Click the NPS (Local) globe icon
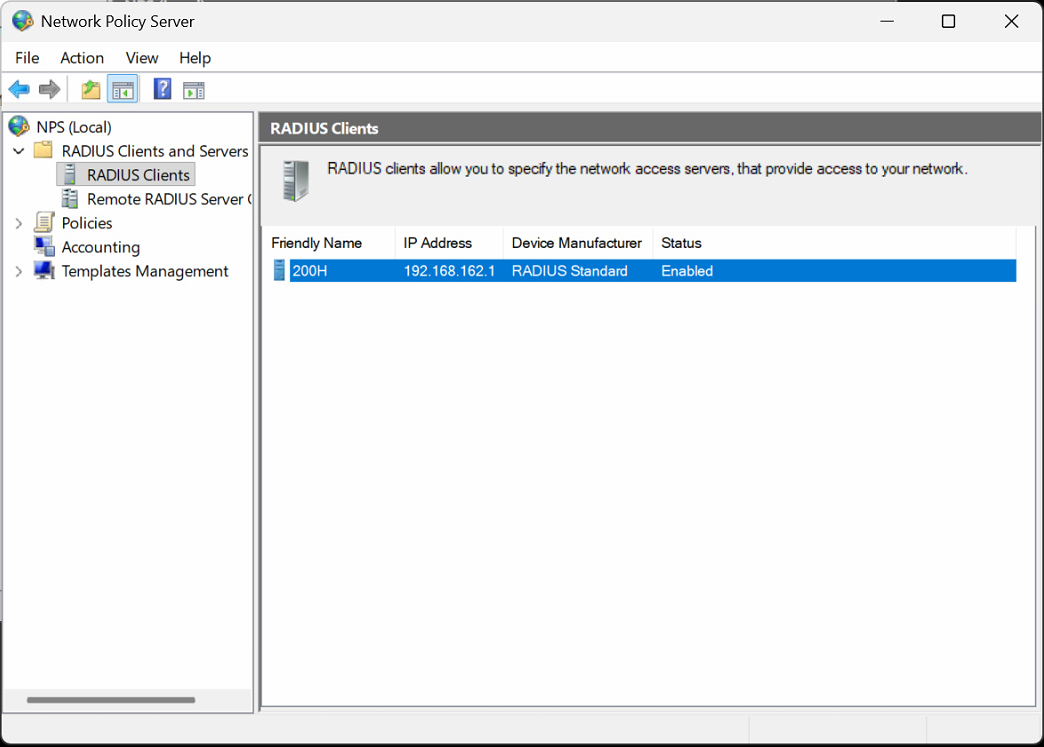Image resolution: width=1044 pixels, height=747 pixels. click(19, 126)
